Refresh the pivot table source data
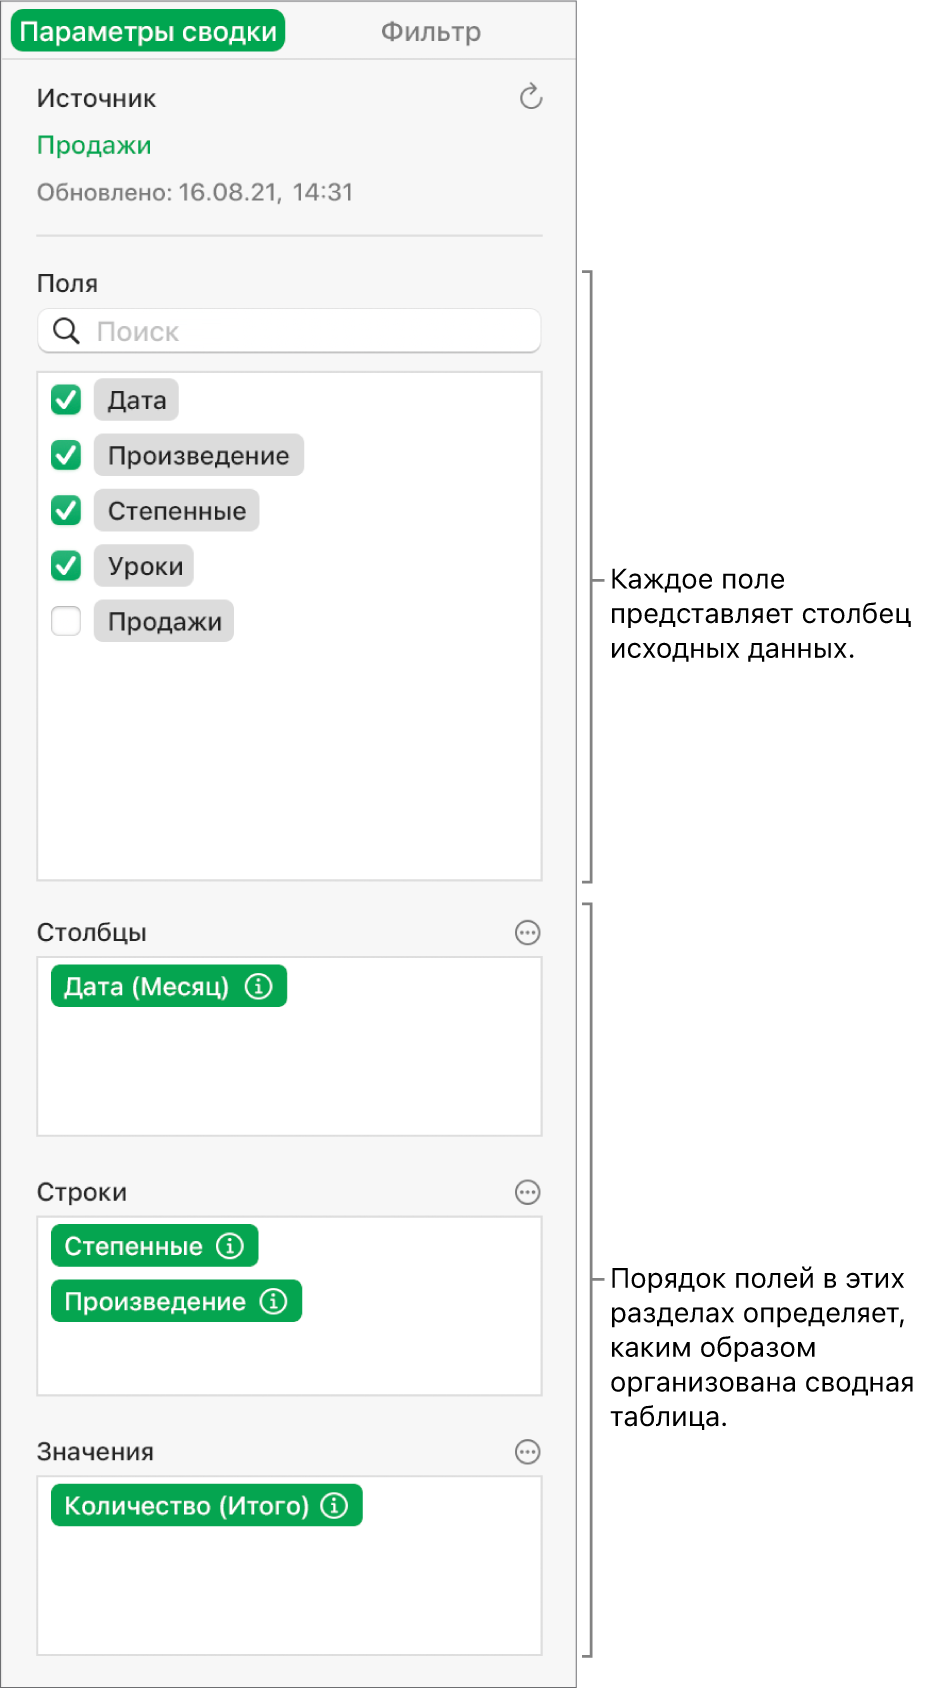Screen dimensions: 931x1689 pos(531,97)
